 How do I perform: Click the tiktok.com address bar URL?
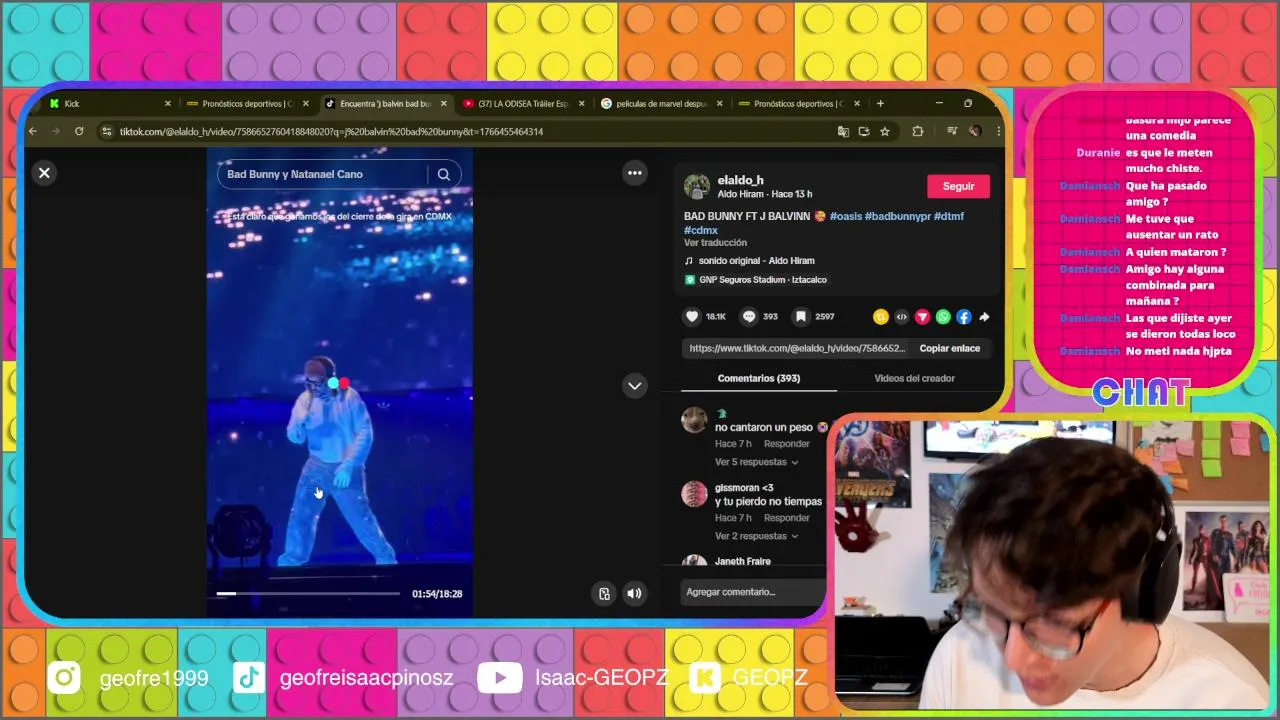click(x=331, y=132)
